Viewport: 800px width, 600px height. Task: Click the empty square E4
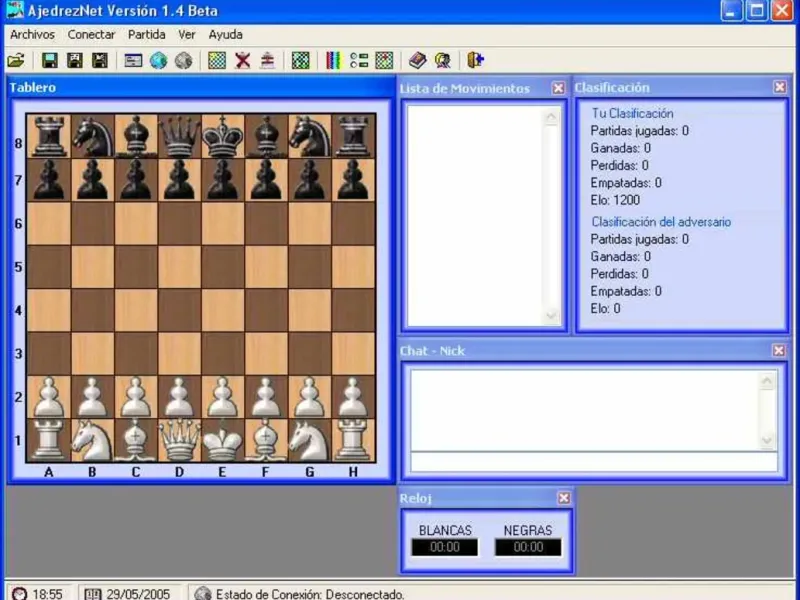(x=222, y=310)
